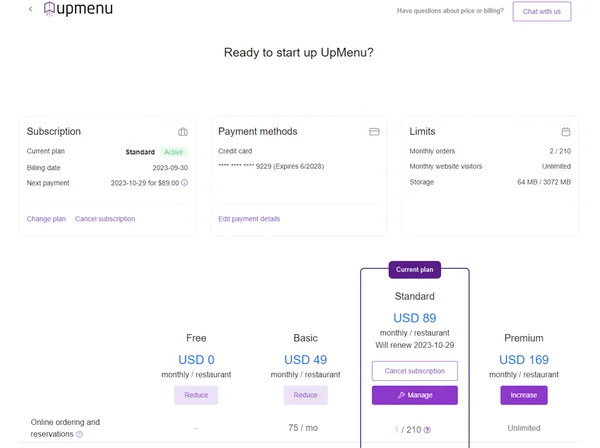Open the info icon next to Online ordering and reservations
The image size is (600, 448).
(79, 434)
